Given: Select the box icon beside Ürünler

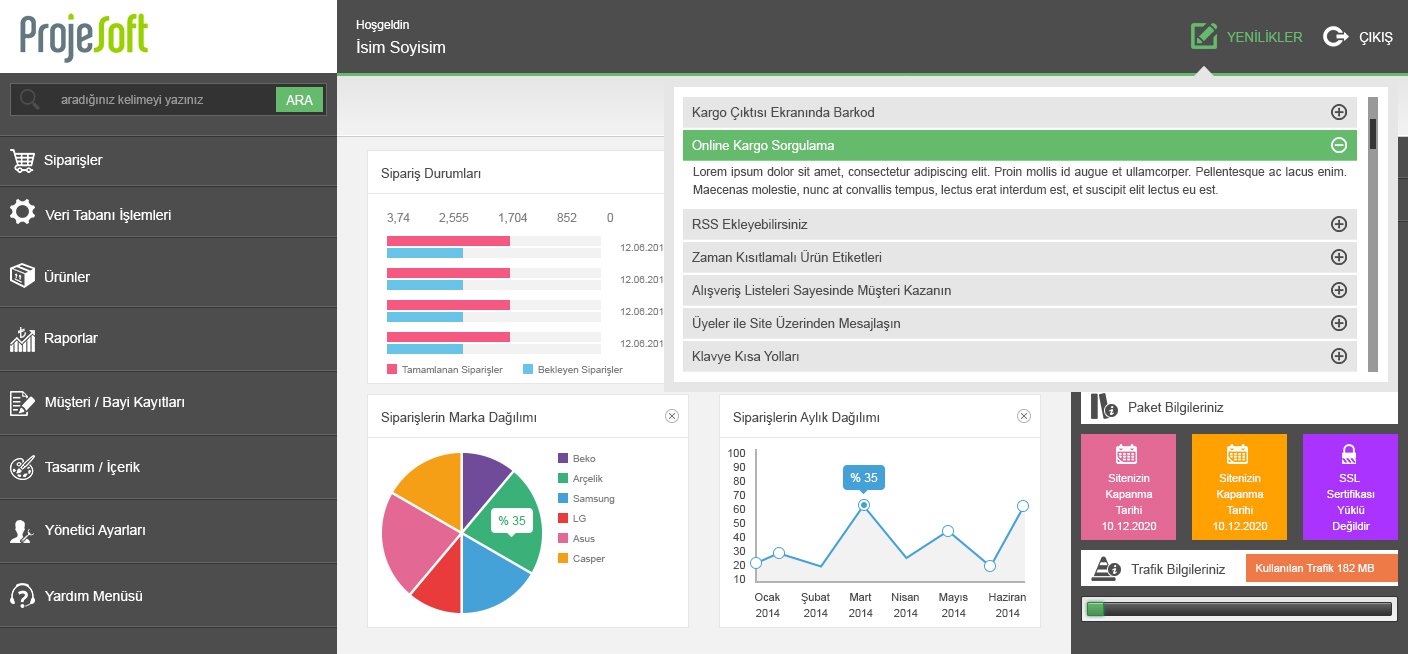Looking at the screenshot, I should coord(22,276).
